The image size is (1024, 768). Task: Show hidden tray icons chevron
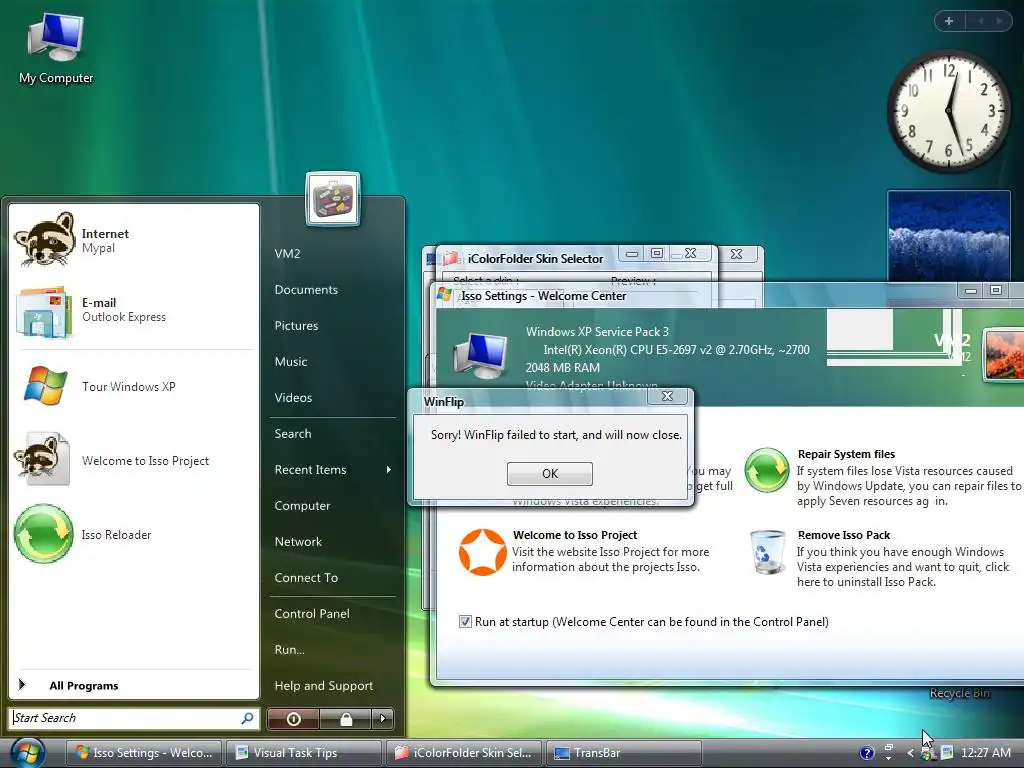[x=910, y=753]
